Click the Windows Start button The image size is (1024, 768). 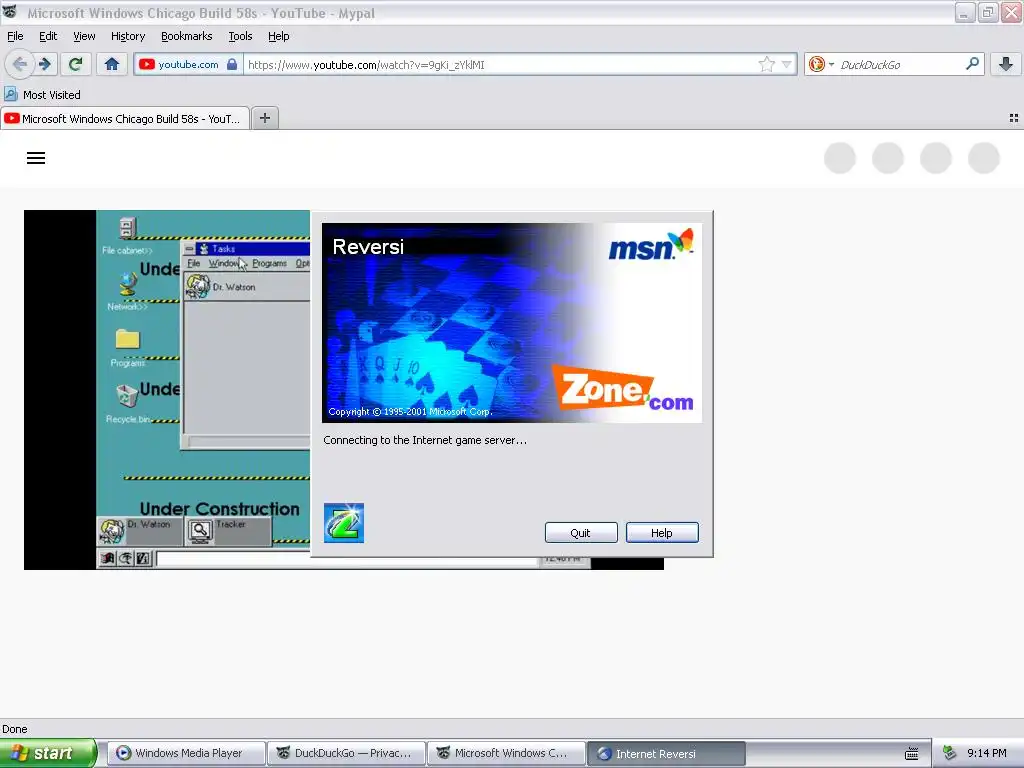[47, 753]
